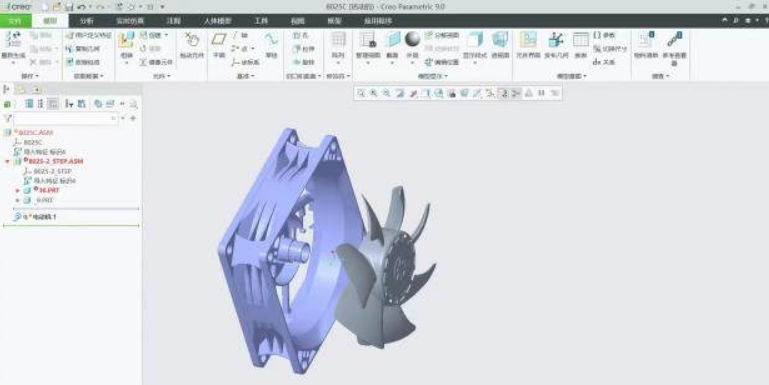769x385 pixels.
Task: Open the Get Data group dropdown
Action: 89,76
